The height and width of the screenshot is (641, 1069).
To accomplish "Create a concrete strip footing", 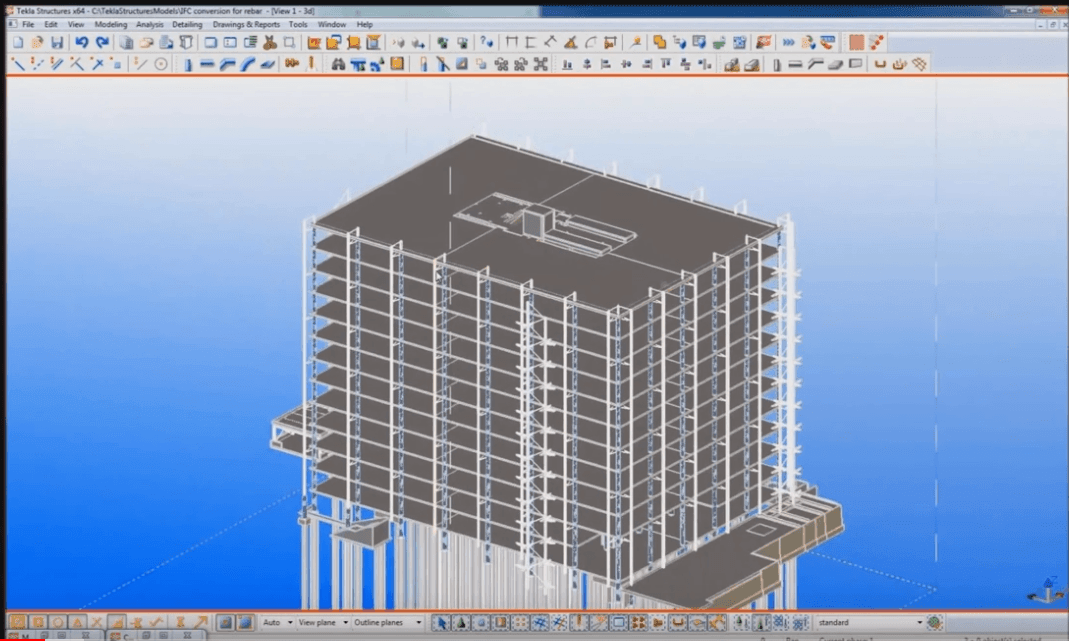I will point(751,64).
